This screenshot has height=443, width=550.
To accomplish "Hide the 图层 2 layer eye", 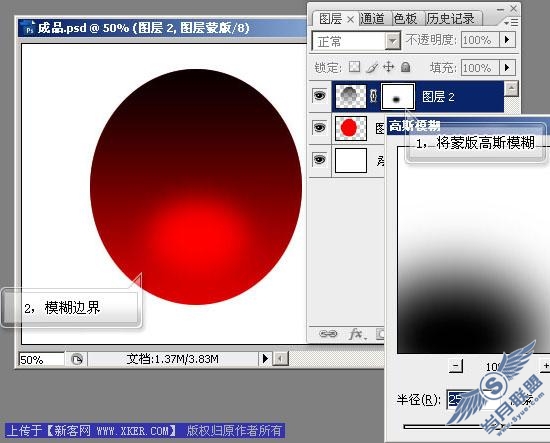I will (319, 95).
